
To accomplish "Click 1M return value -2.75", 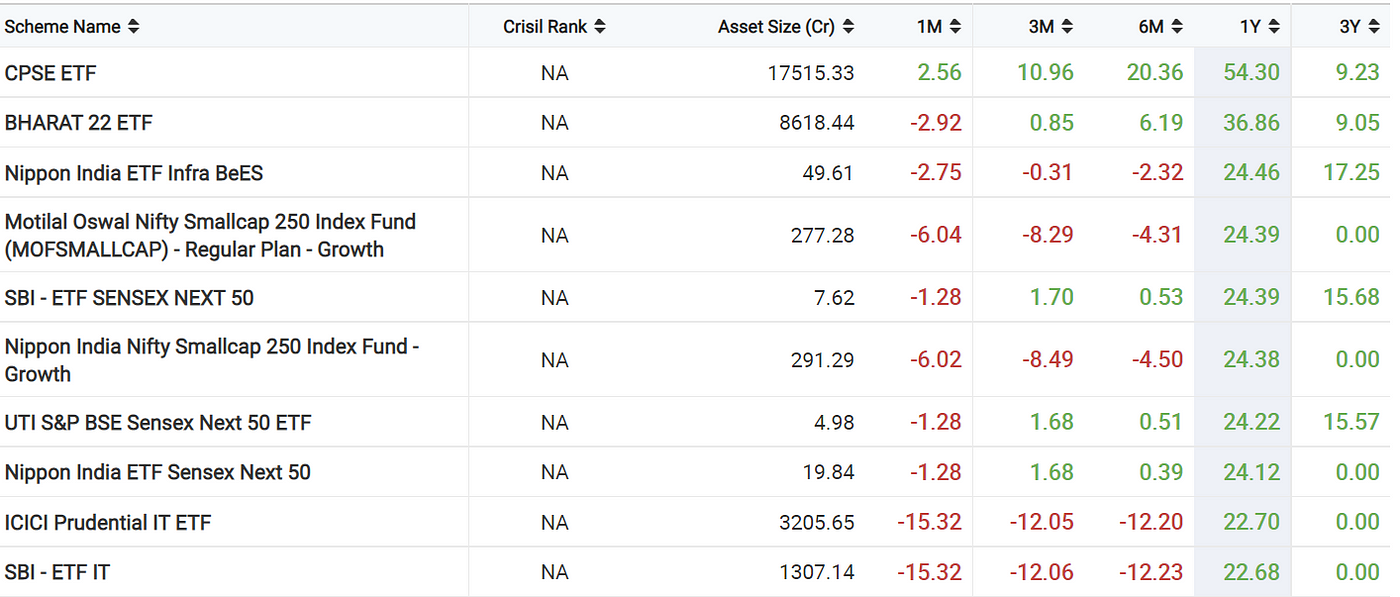I will [x=936, y=173].
